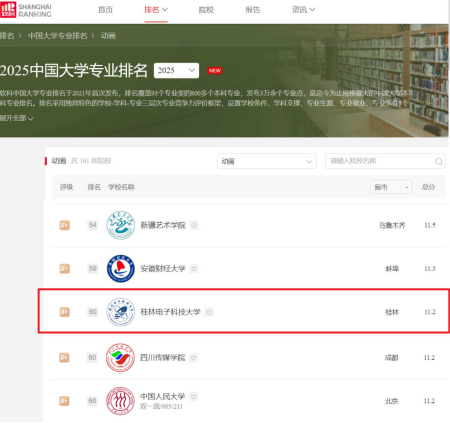Favorite 桂林电子科技大学 with heart icon
This screenshot has width=450, height=423.
coord(209,312)
